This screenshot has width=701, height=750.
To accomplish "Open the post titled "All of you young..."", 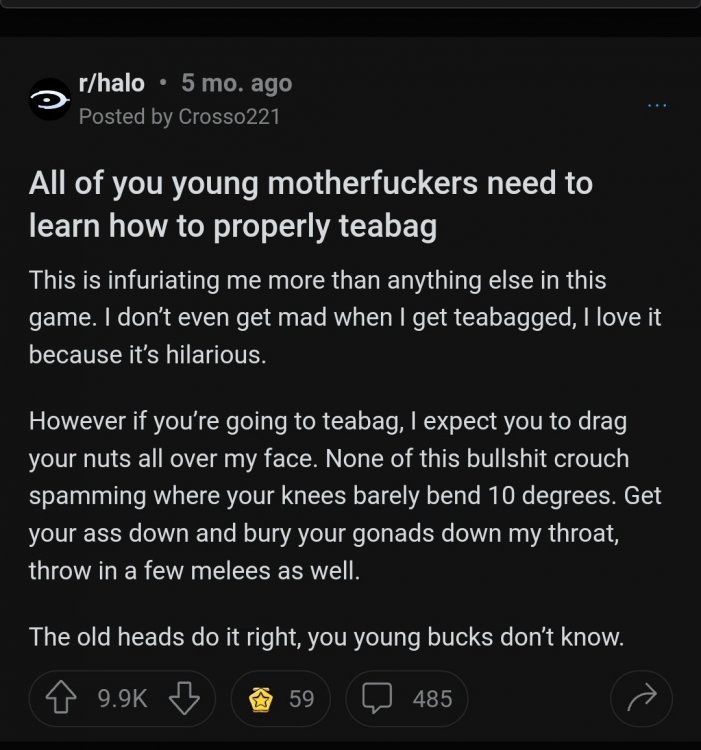I will 310,205.
